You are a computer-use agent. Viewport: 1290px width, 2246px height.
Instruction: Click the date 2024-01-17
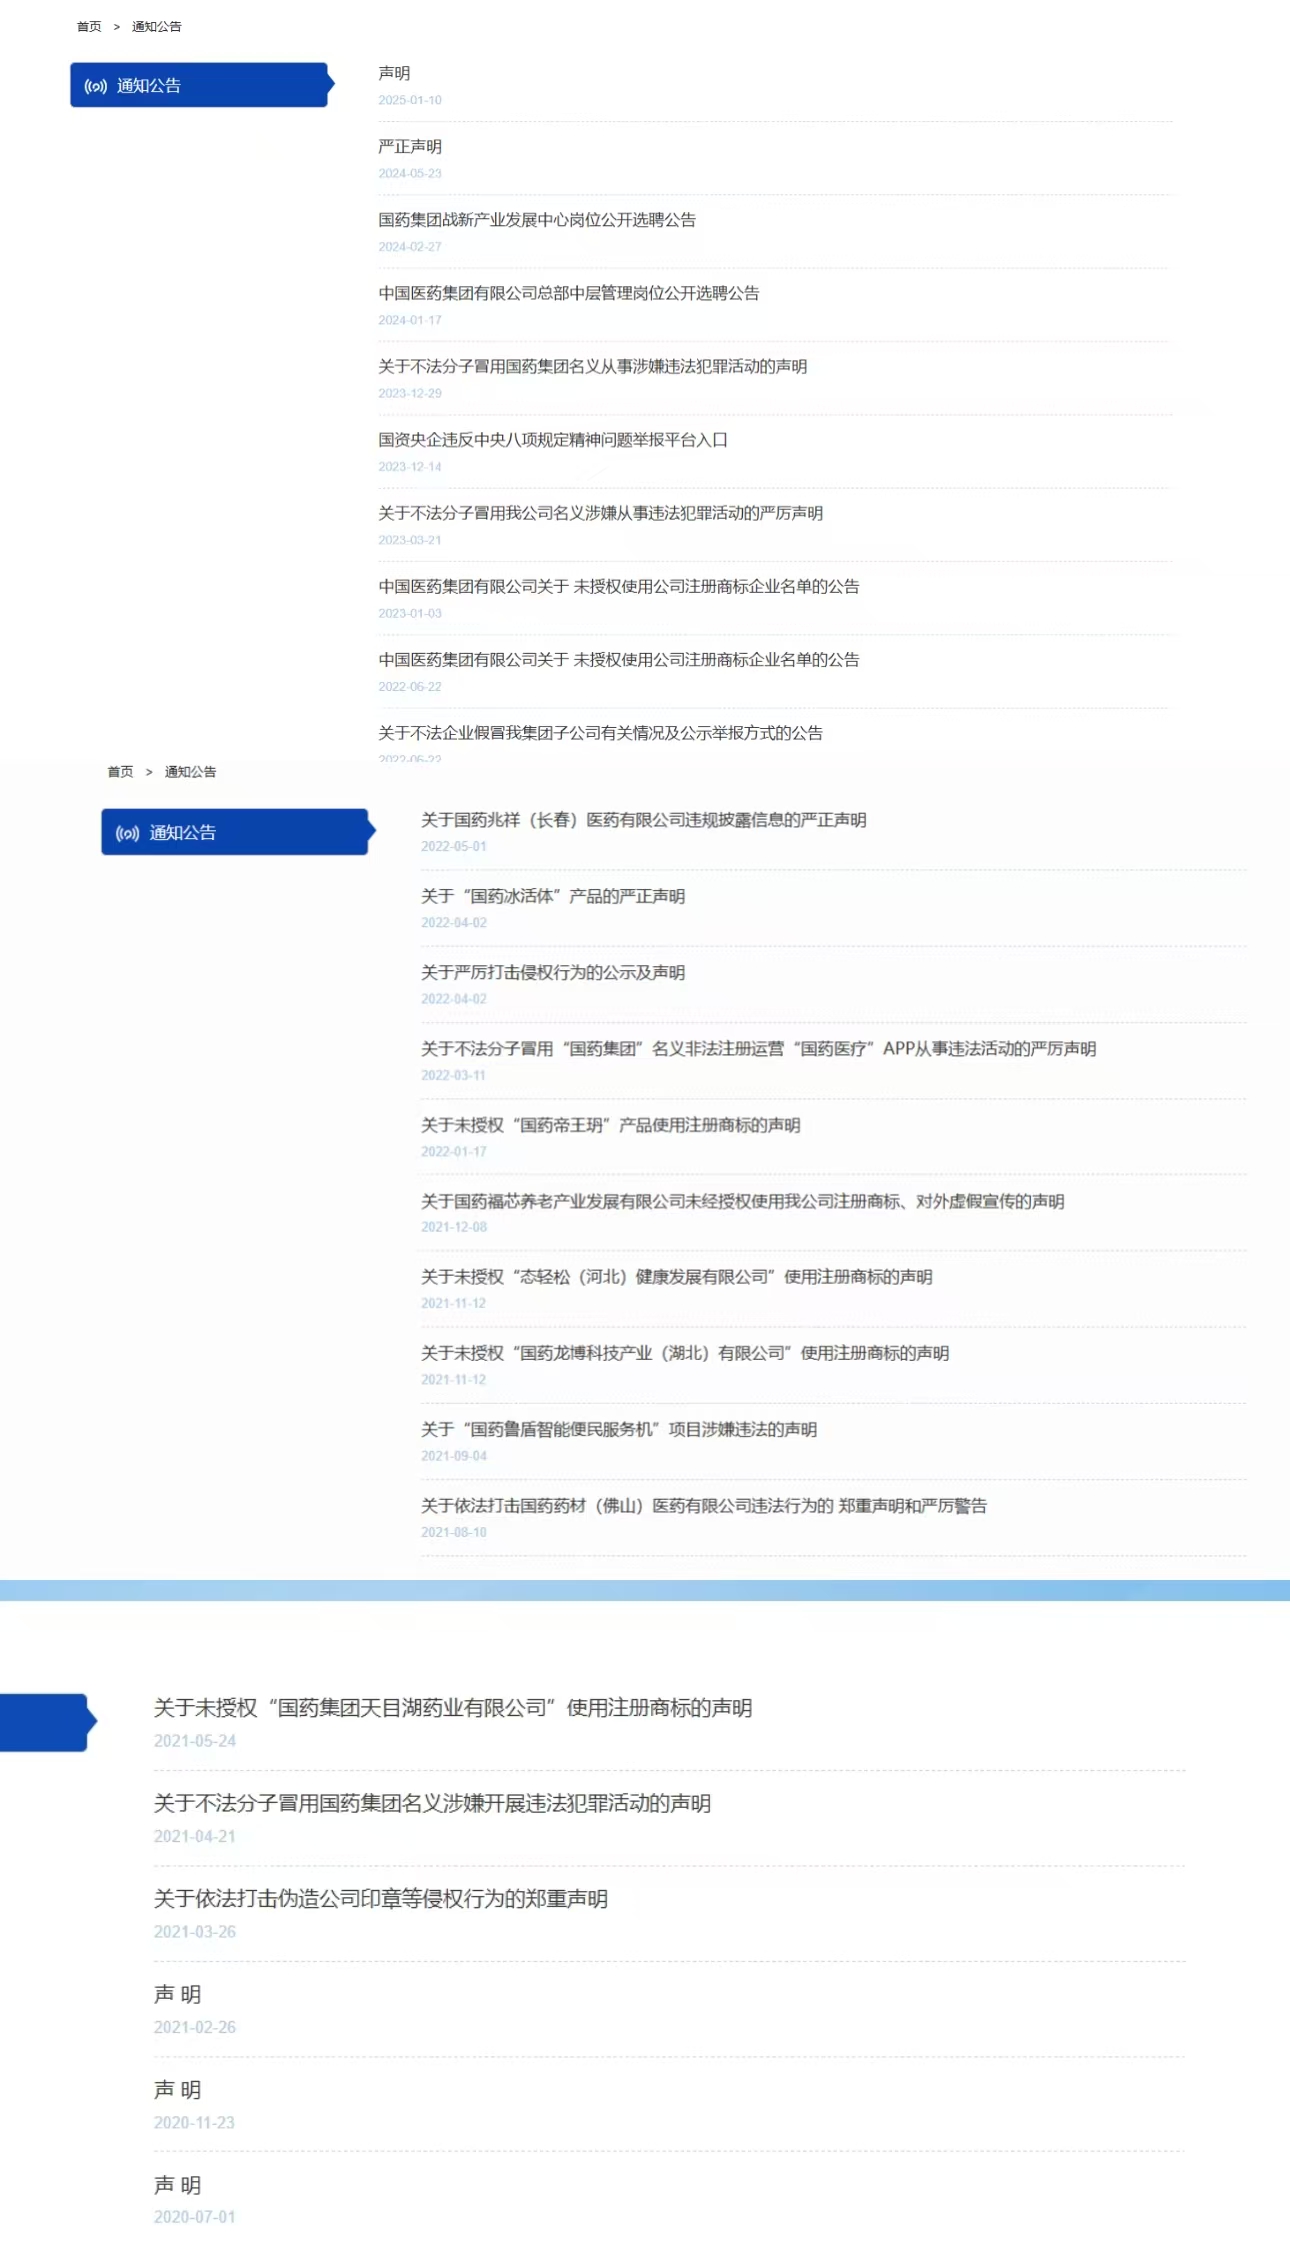tap(410, 320)
